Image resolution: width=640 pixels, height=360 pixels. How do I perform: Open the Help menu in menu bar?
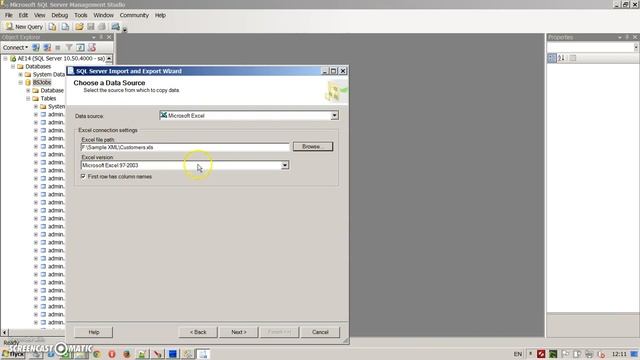[x=160, y=15]
